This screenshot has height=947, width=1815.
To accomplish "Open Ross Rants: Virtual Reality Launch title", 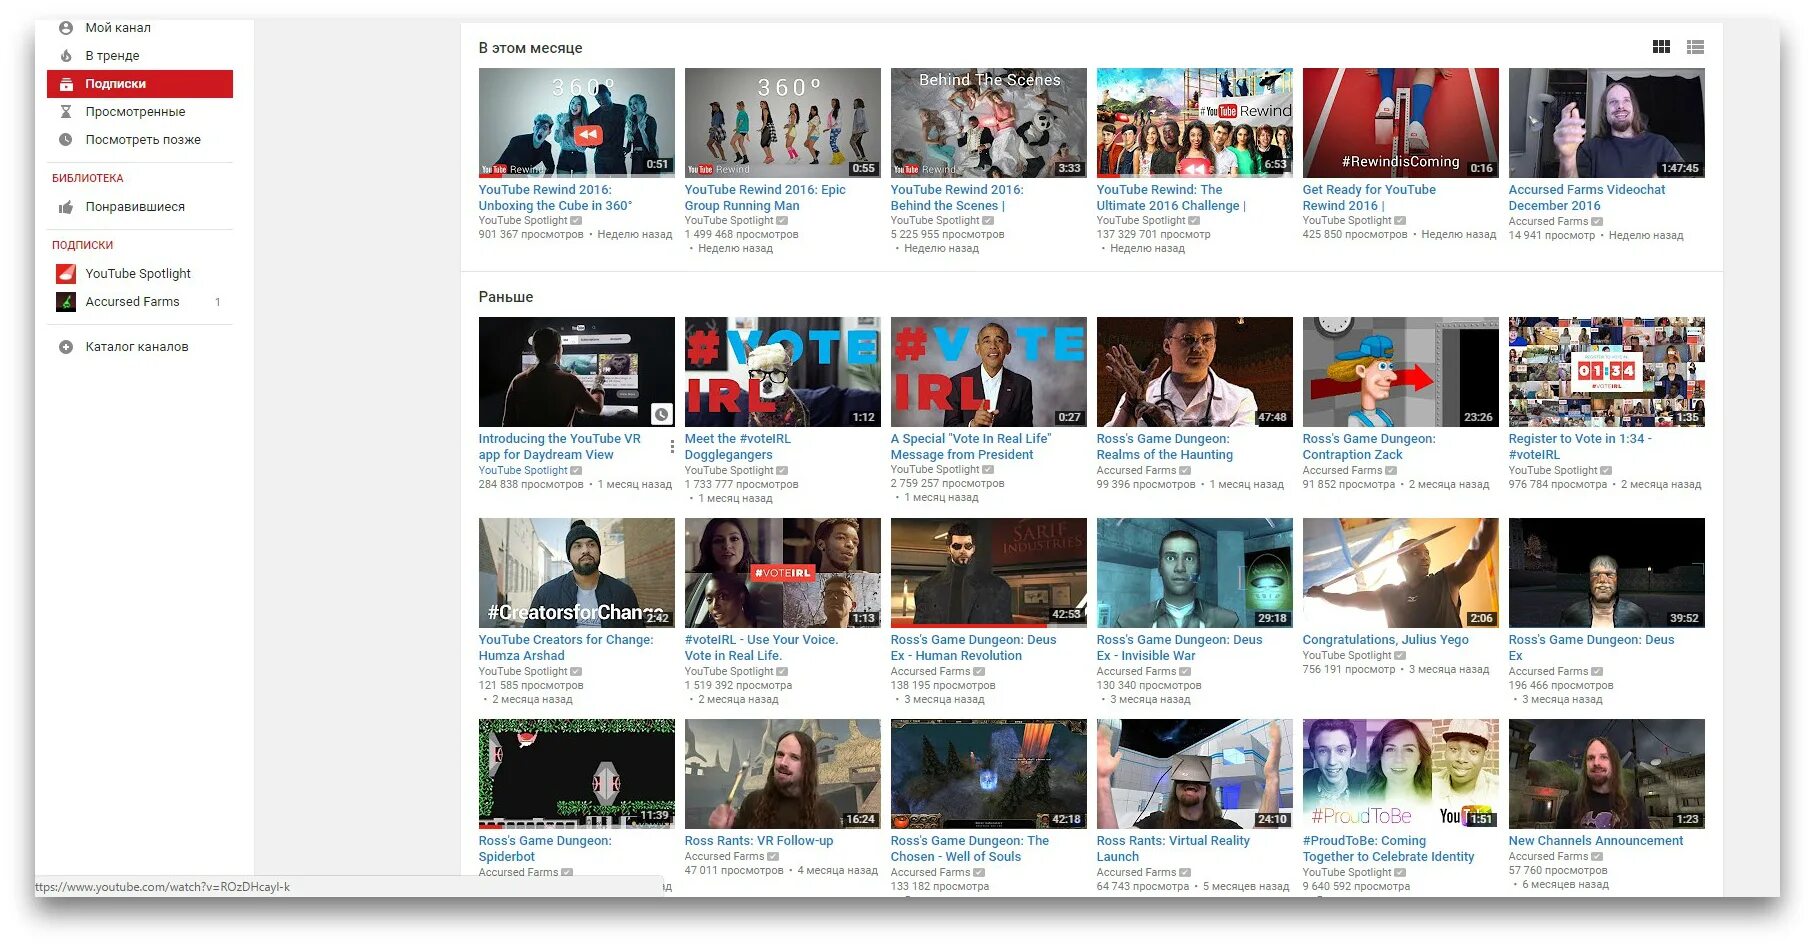I will (x=1173, y=849).
